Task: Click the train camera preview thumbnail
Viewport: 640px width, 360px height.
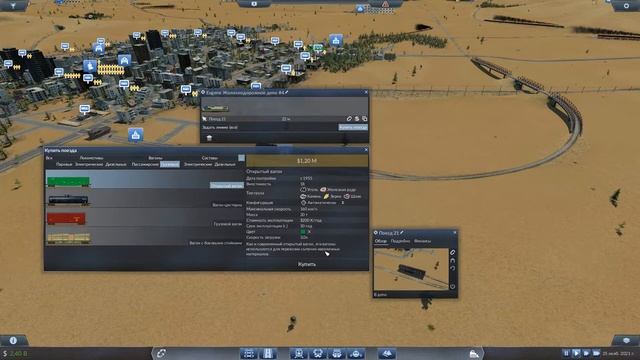Action: [411, 269]
